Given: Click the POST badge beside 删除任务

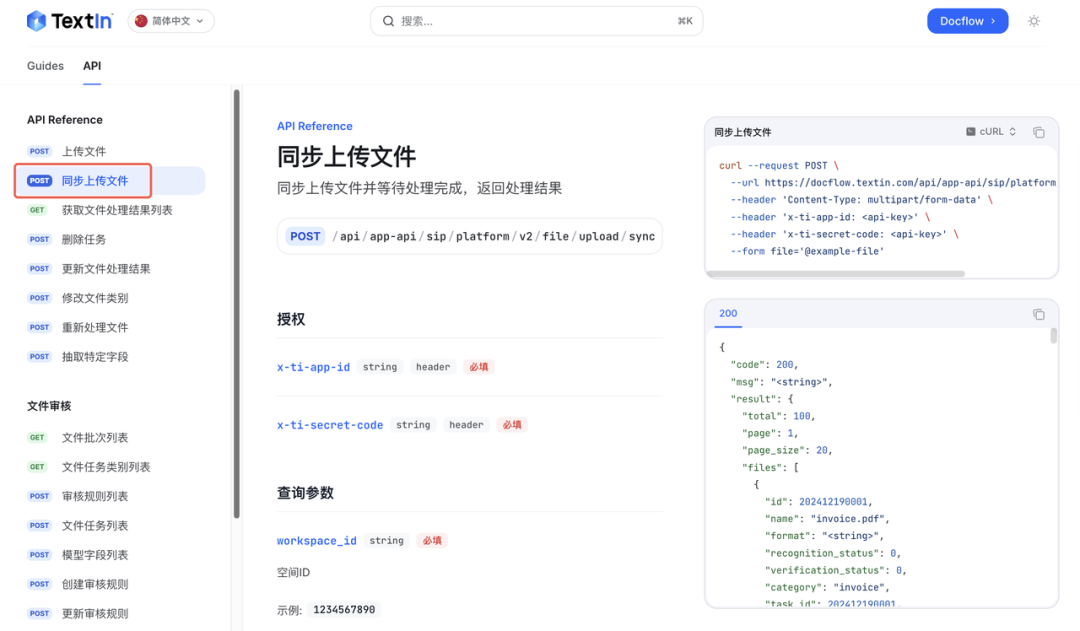Looking at the screenshot, I should [x=40, y=240].
